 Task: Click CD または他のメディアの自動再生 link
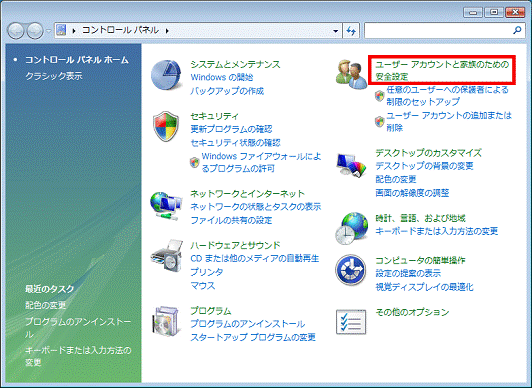[255, 258]
